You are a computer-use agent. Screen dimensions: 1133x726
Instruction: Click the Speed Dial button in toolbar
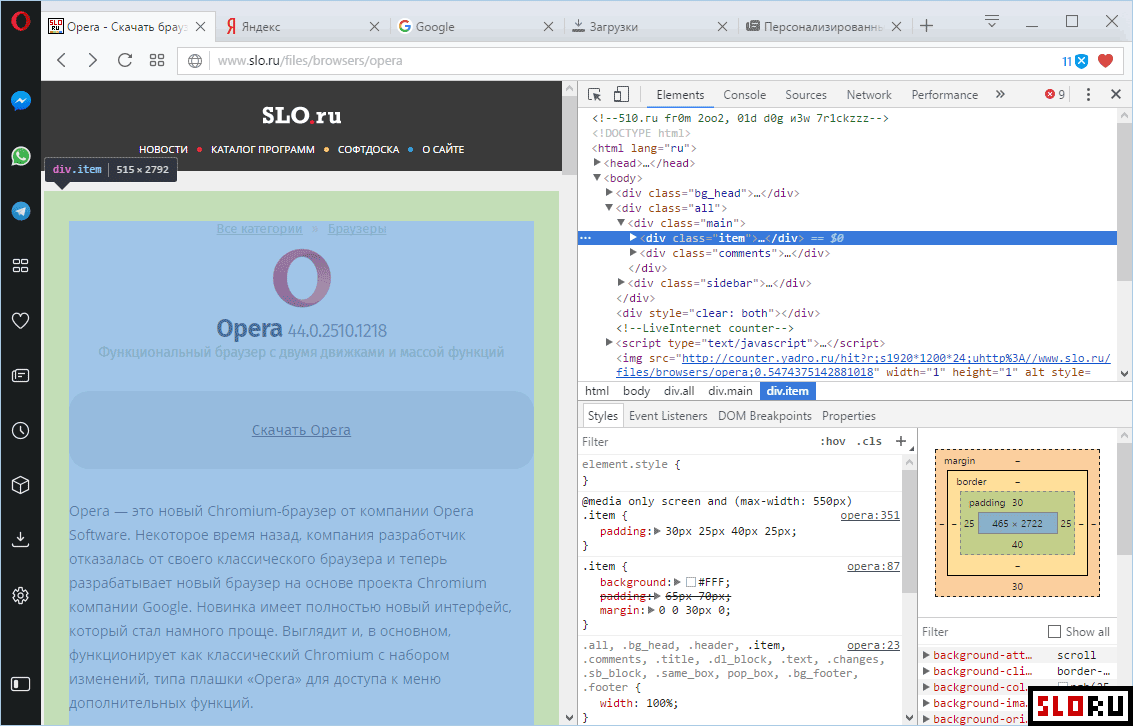pos(157,60)
